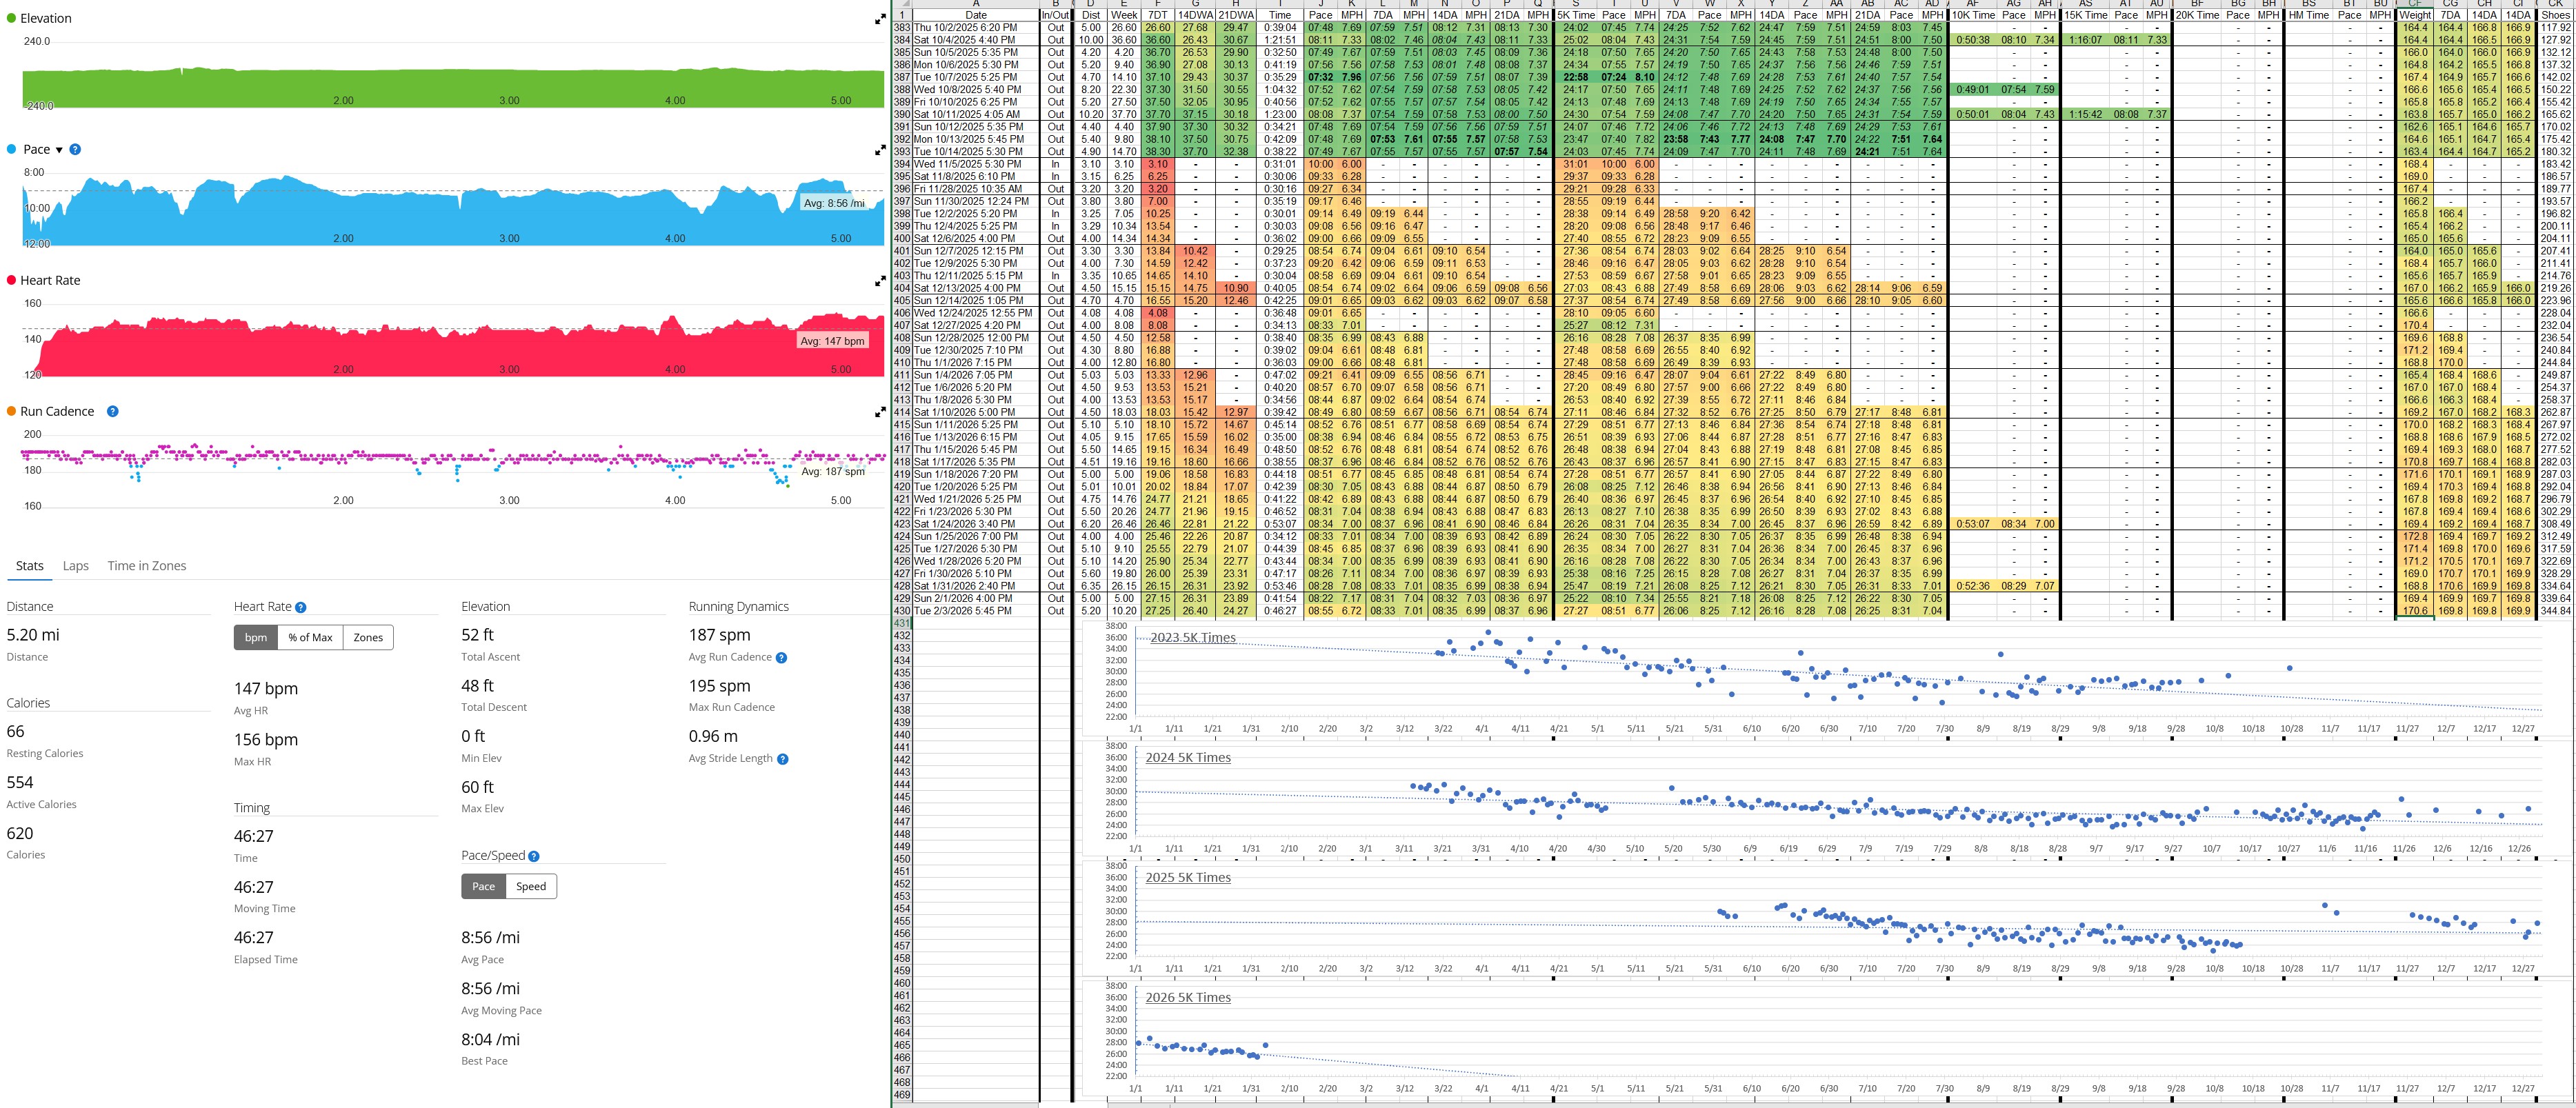2576x1108 pixels.
Task: Switch heart rate display to % of Max
Action: tap(310, 638)
